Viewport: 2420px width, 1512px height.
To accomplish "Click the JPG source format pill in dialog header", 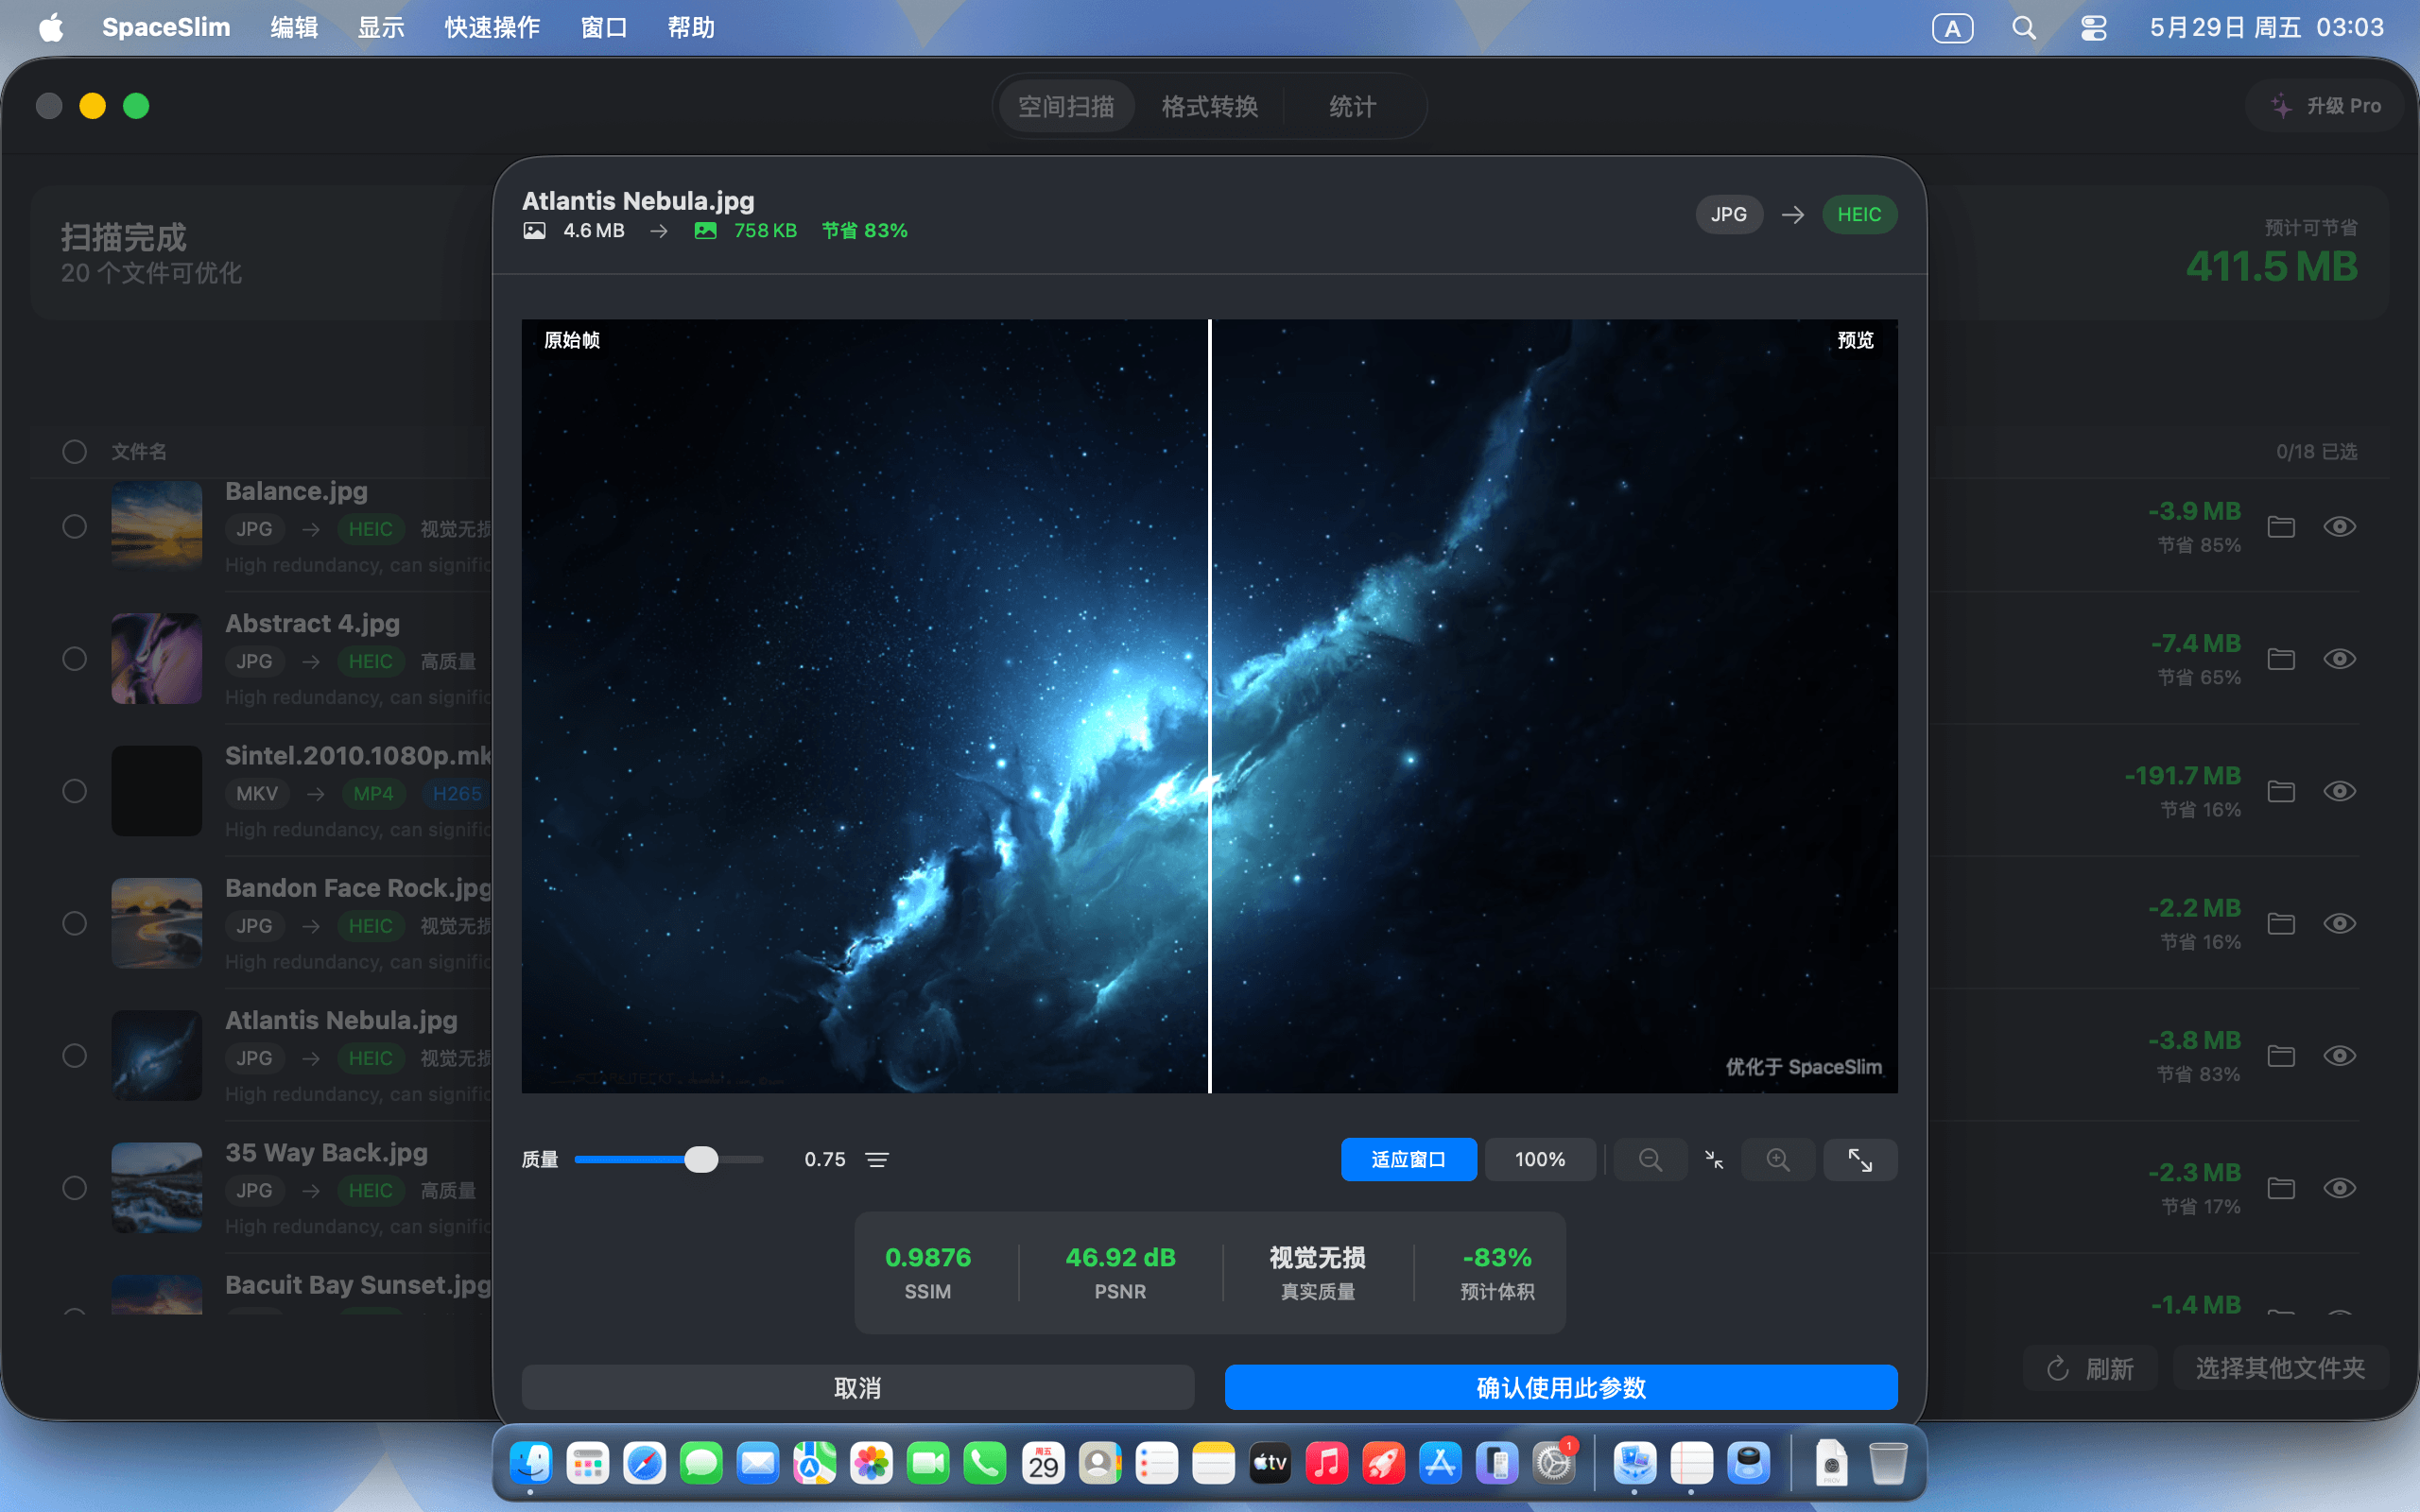I will pyautogui.click(x=1729, y=215).
